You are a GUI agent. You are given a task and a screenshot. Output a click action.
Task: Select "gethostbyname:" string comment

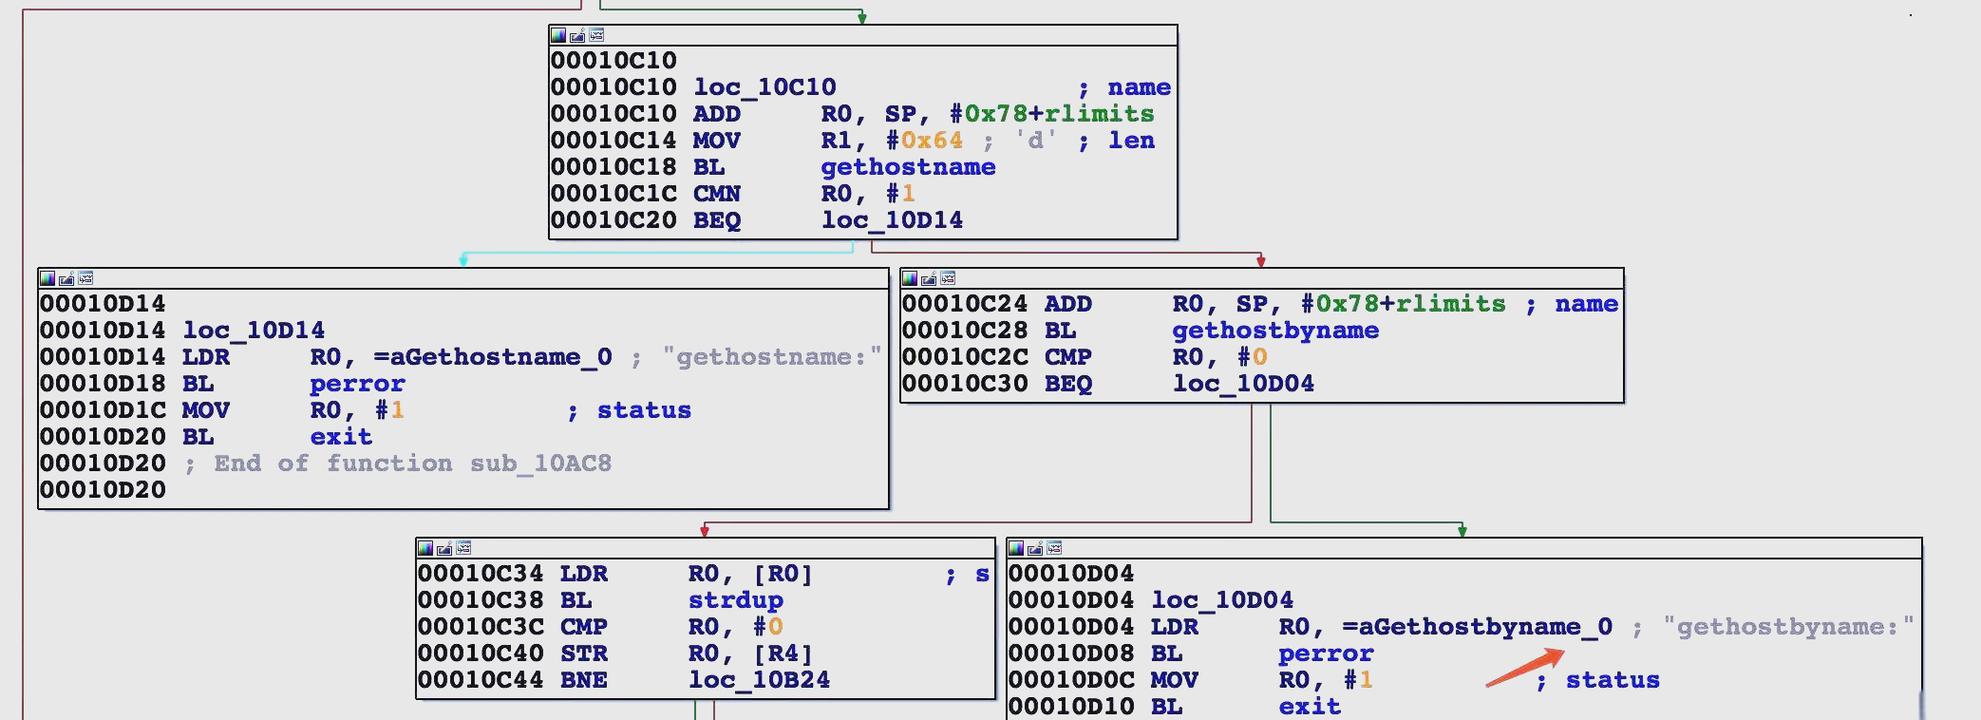[x=1789, y=627]
